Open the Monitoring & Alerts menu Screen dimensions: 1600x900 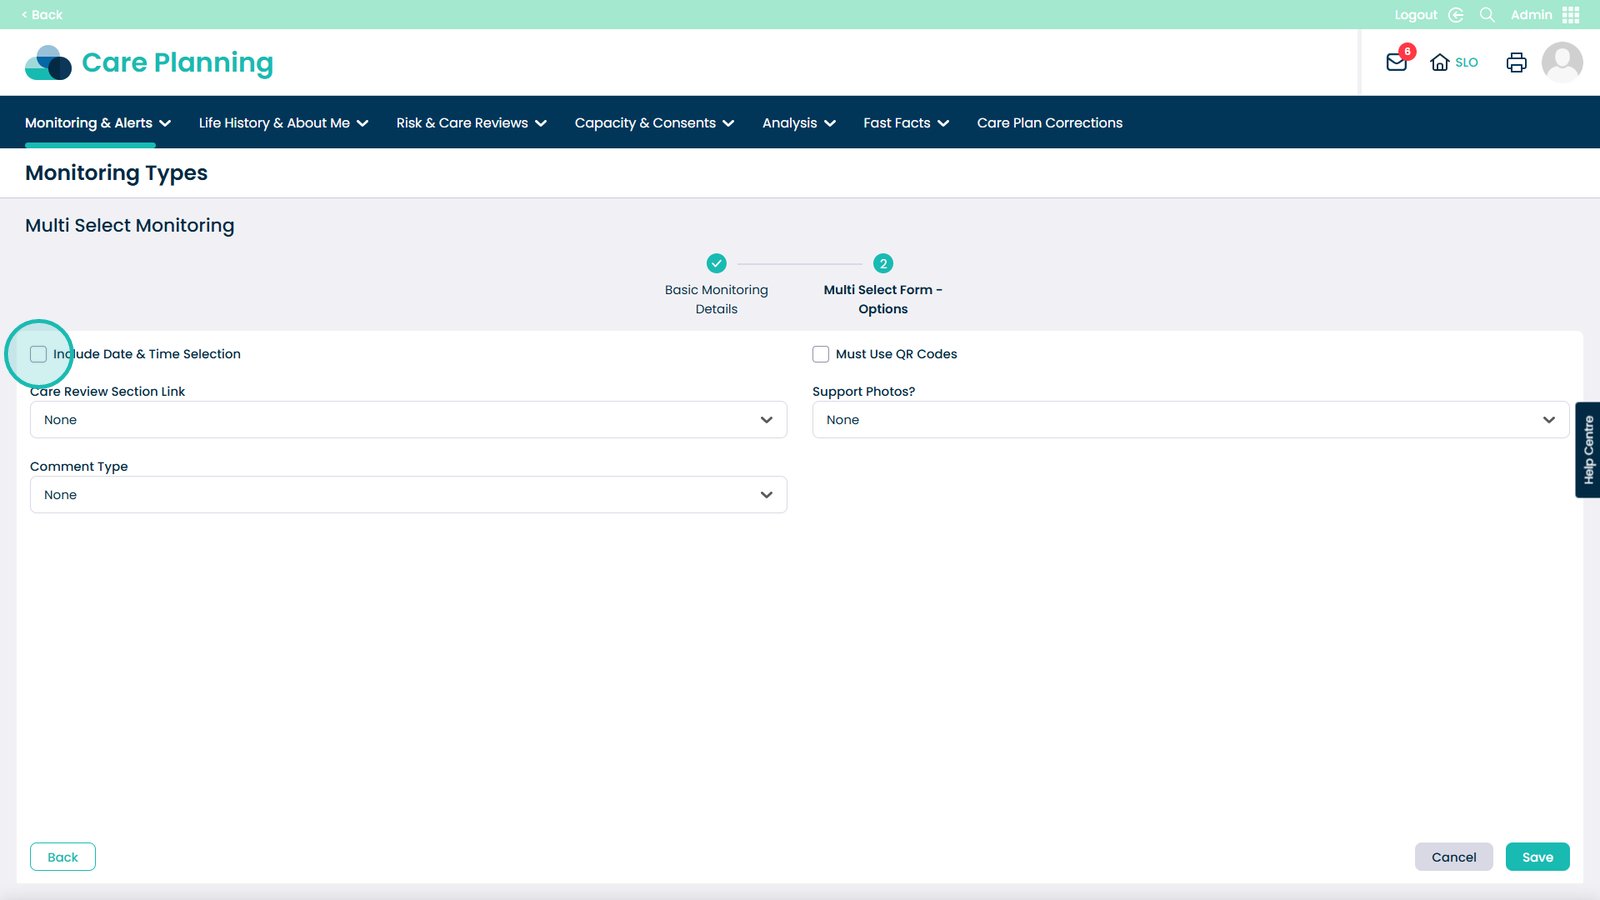click(x=98, y=123)
